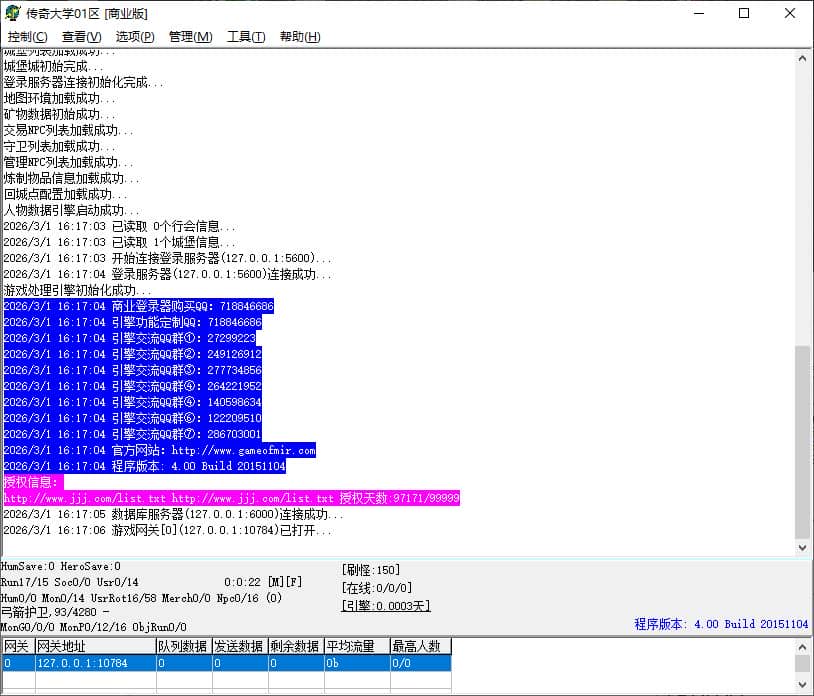Click 回城点配置加载成功 log line
The height and width of the screenshot is (696, 814).
point(65,194)
